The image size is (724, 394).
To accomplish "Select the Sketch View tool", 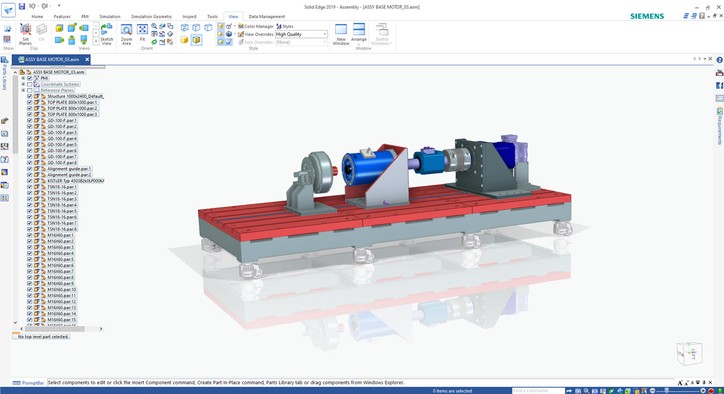I will (x=107, y=34).
